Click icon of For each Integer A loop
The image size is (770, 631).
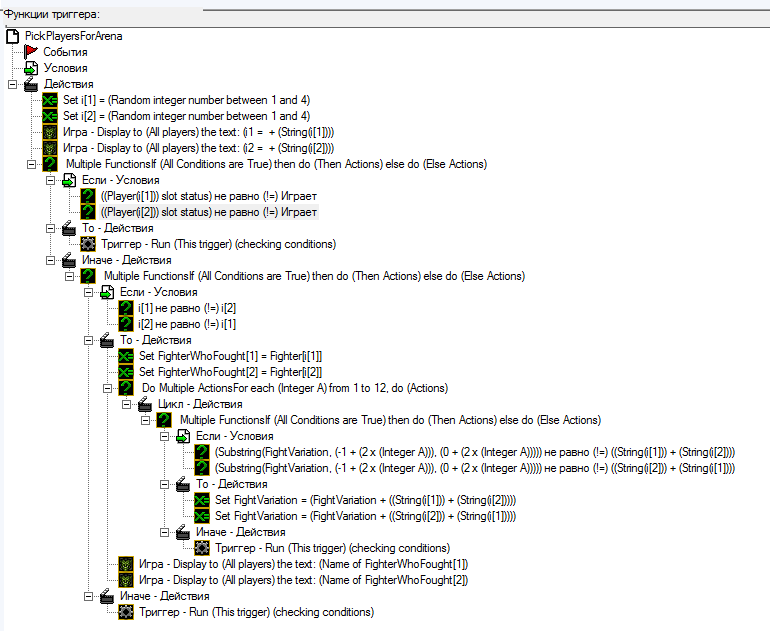[x=126, y=388]
